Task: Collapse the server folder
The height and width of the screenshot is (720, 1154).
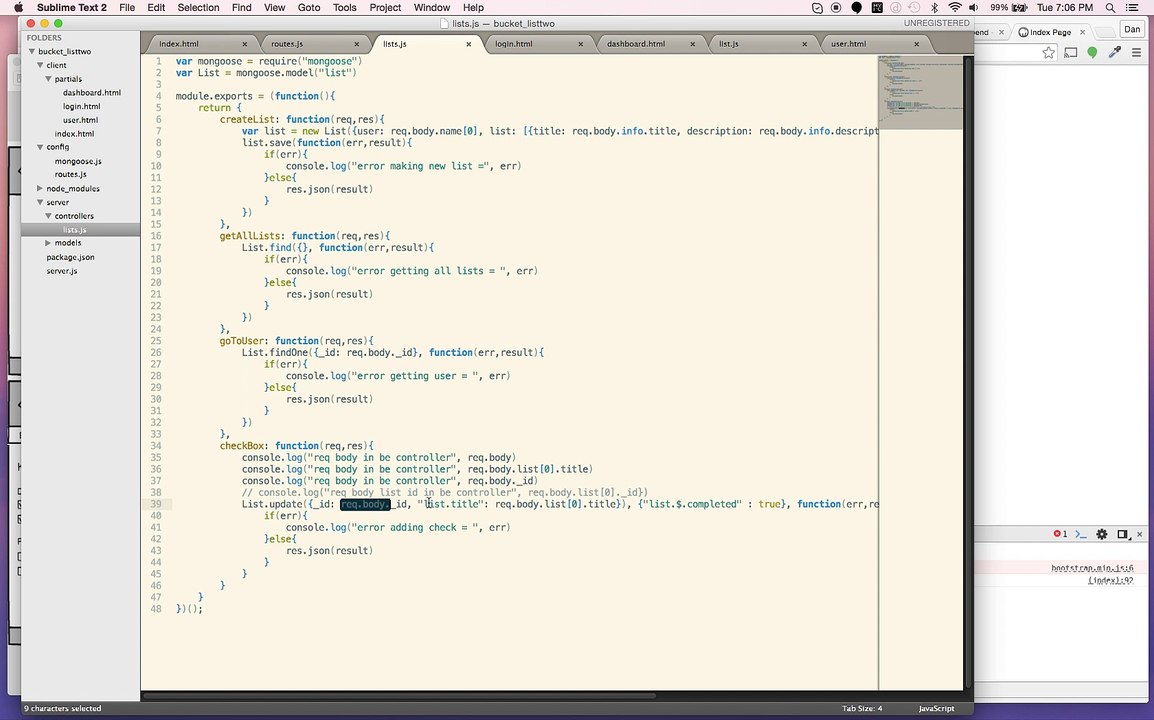Action: click(40, 202)
